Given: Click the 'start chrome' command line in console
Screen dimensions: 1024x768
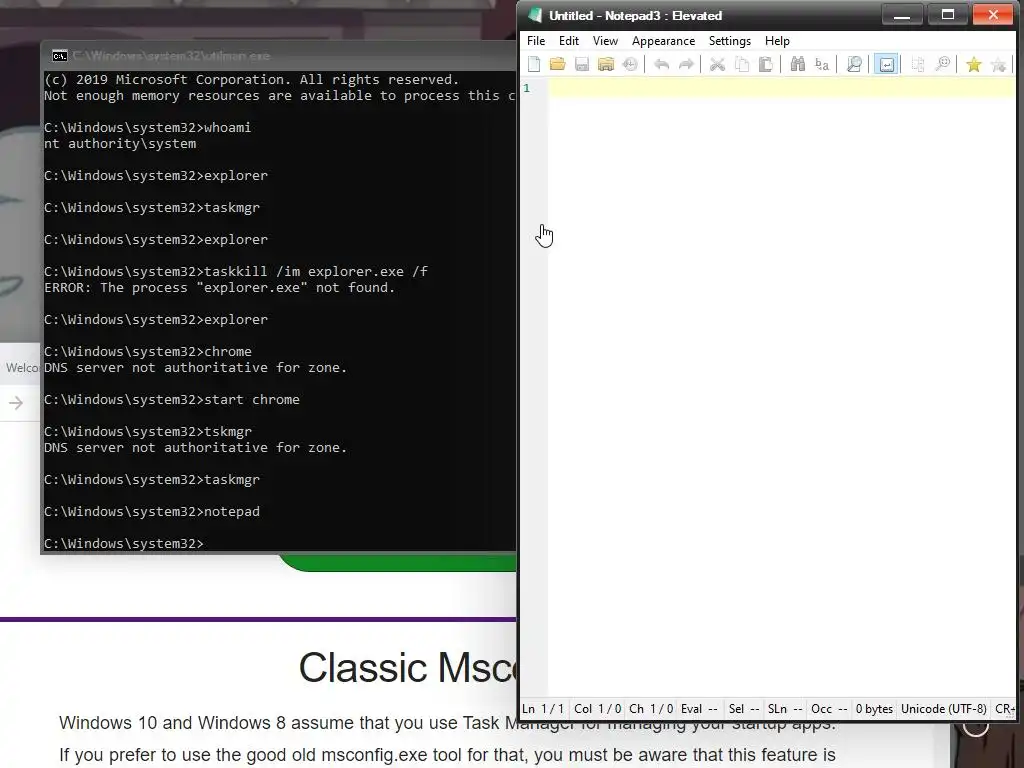Looking at the screenshot, I should (172, 400).
